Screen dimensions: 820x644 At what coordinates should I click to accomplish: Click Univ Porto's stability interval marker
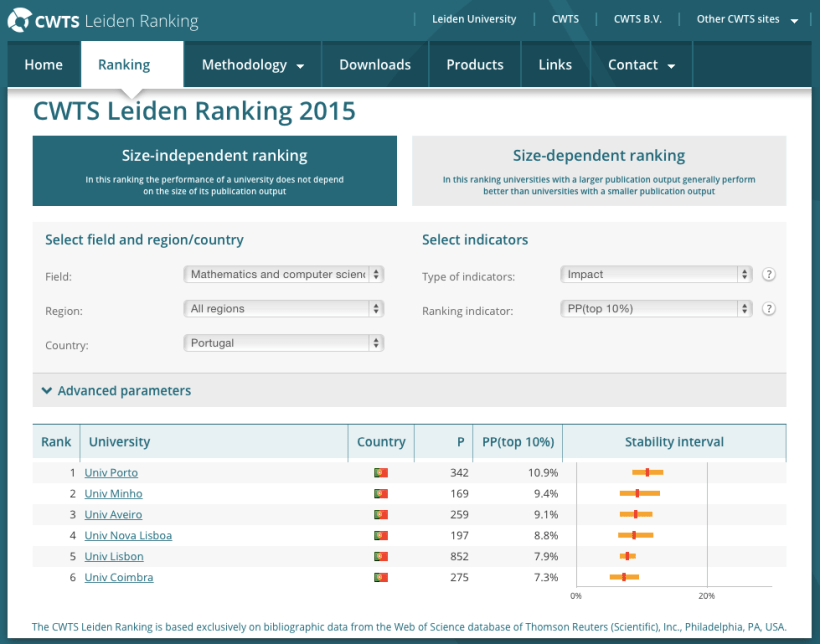pyautogui.click(x=647, y=472)
